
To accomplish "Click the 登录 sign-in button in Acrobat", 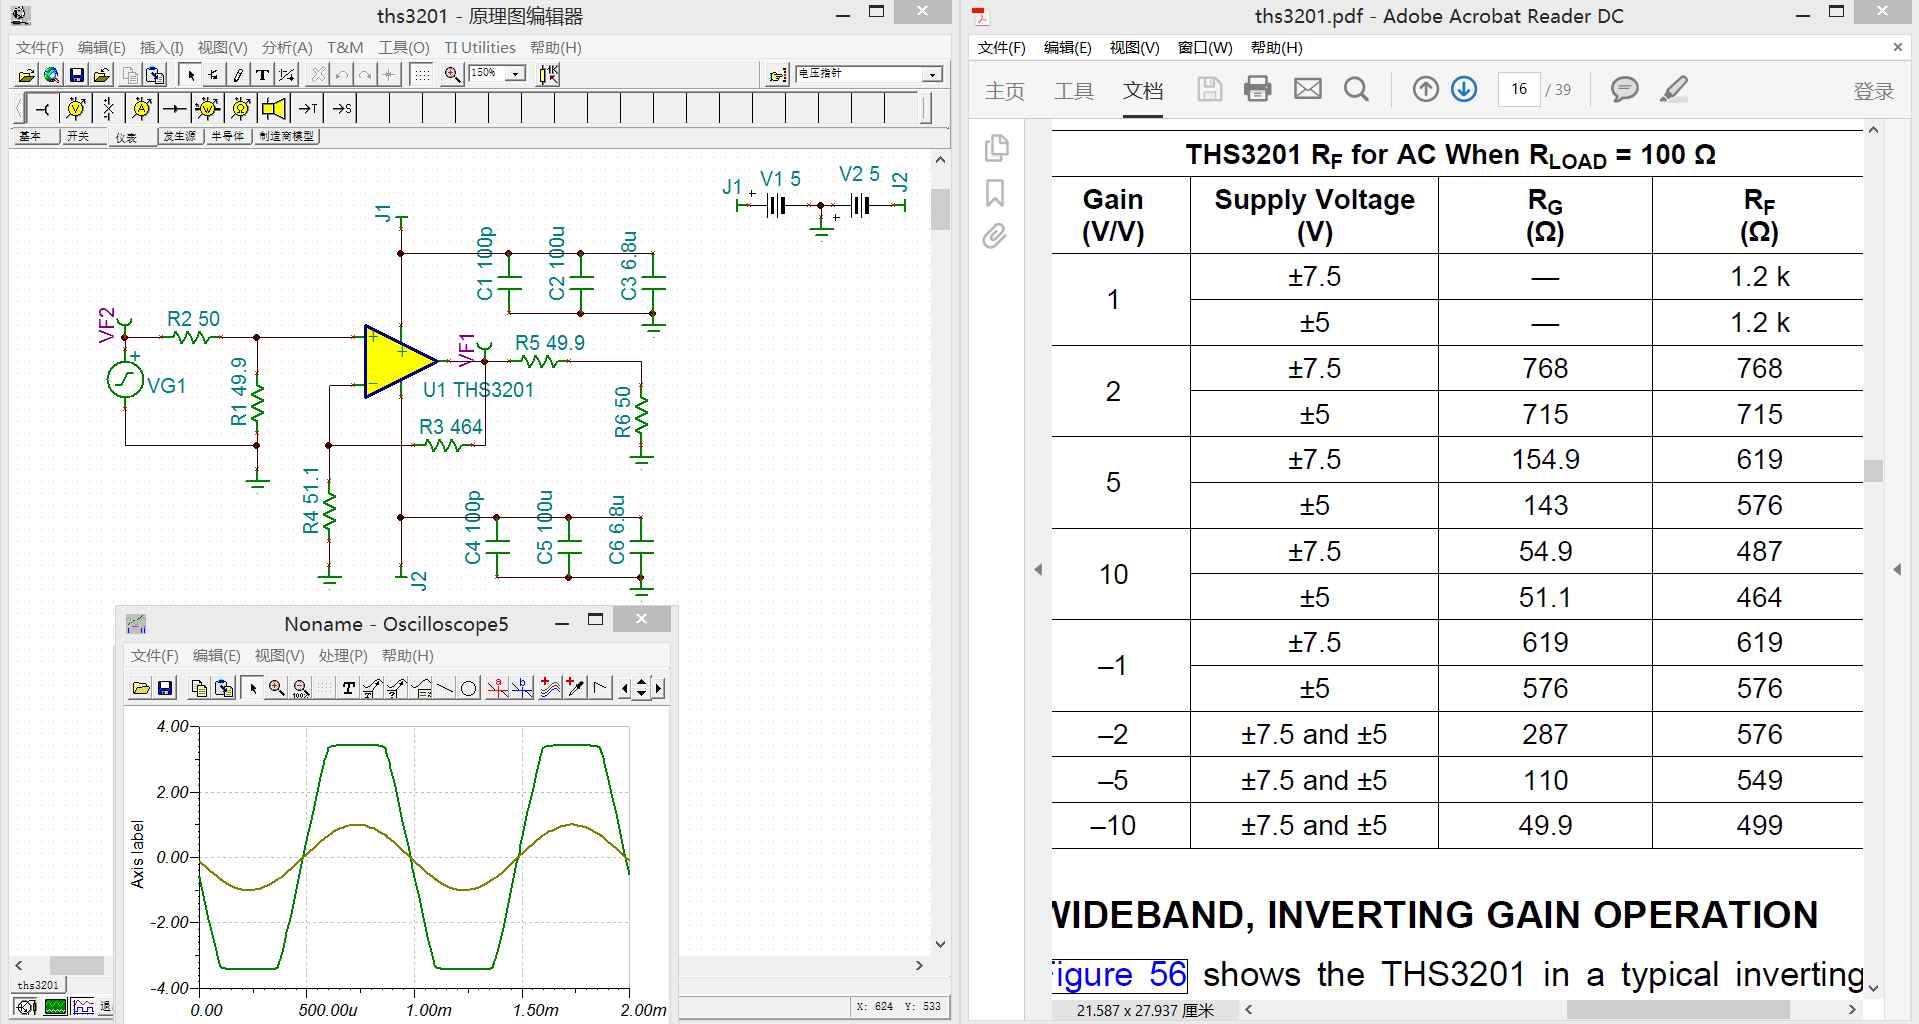I will [x=1874, y=91].
